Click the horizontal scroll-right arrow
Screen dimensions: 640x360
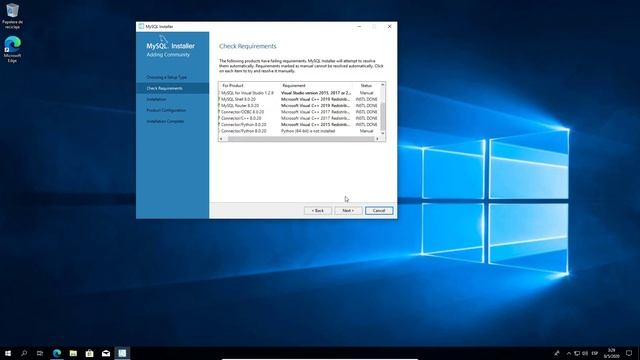pyautogui.click(x=378, y=139)
